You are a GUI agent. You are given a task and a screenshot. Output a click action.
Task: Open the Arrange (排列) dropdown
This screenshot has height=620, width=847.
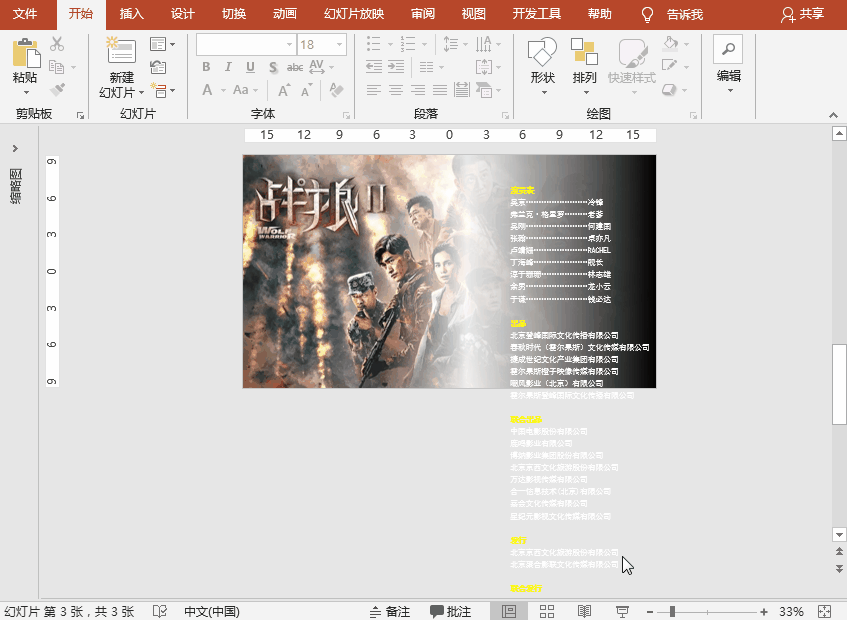[584, 65]
